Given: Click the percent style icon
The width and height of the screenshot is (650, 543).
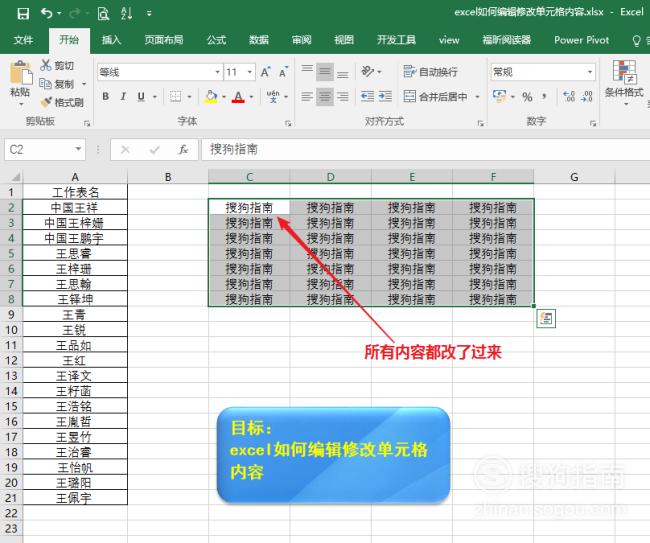Looking at the screenshot, I should tap(527, 97).
